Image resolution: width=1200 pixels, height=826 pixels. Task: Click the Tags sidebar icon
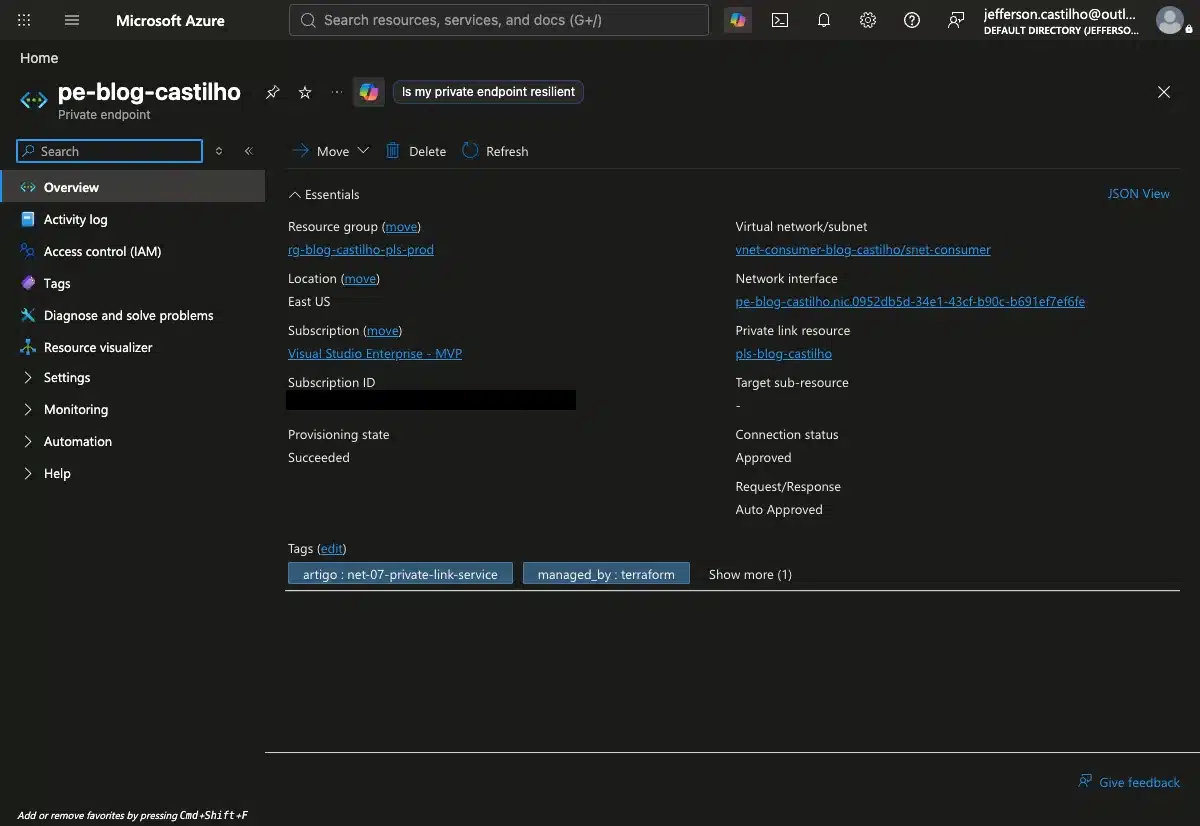tap(28, 284)
